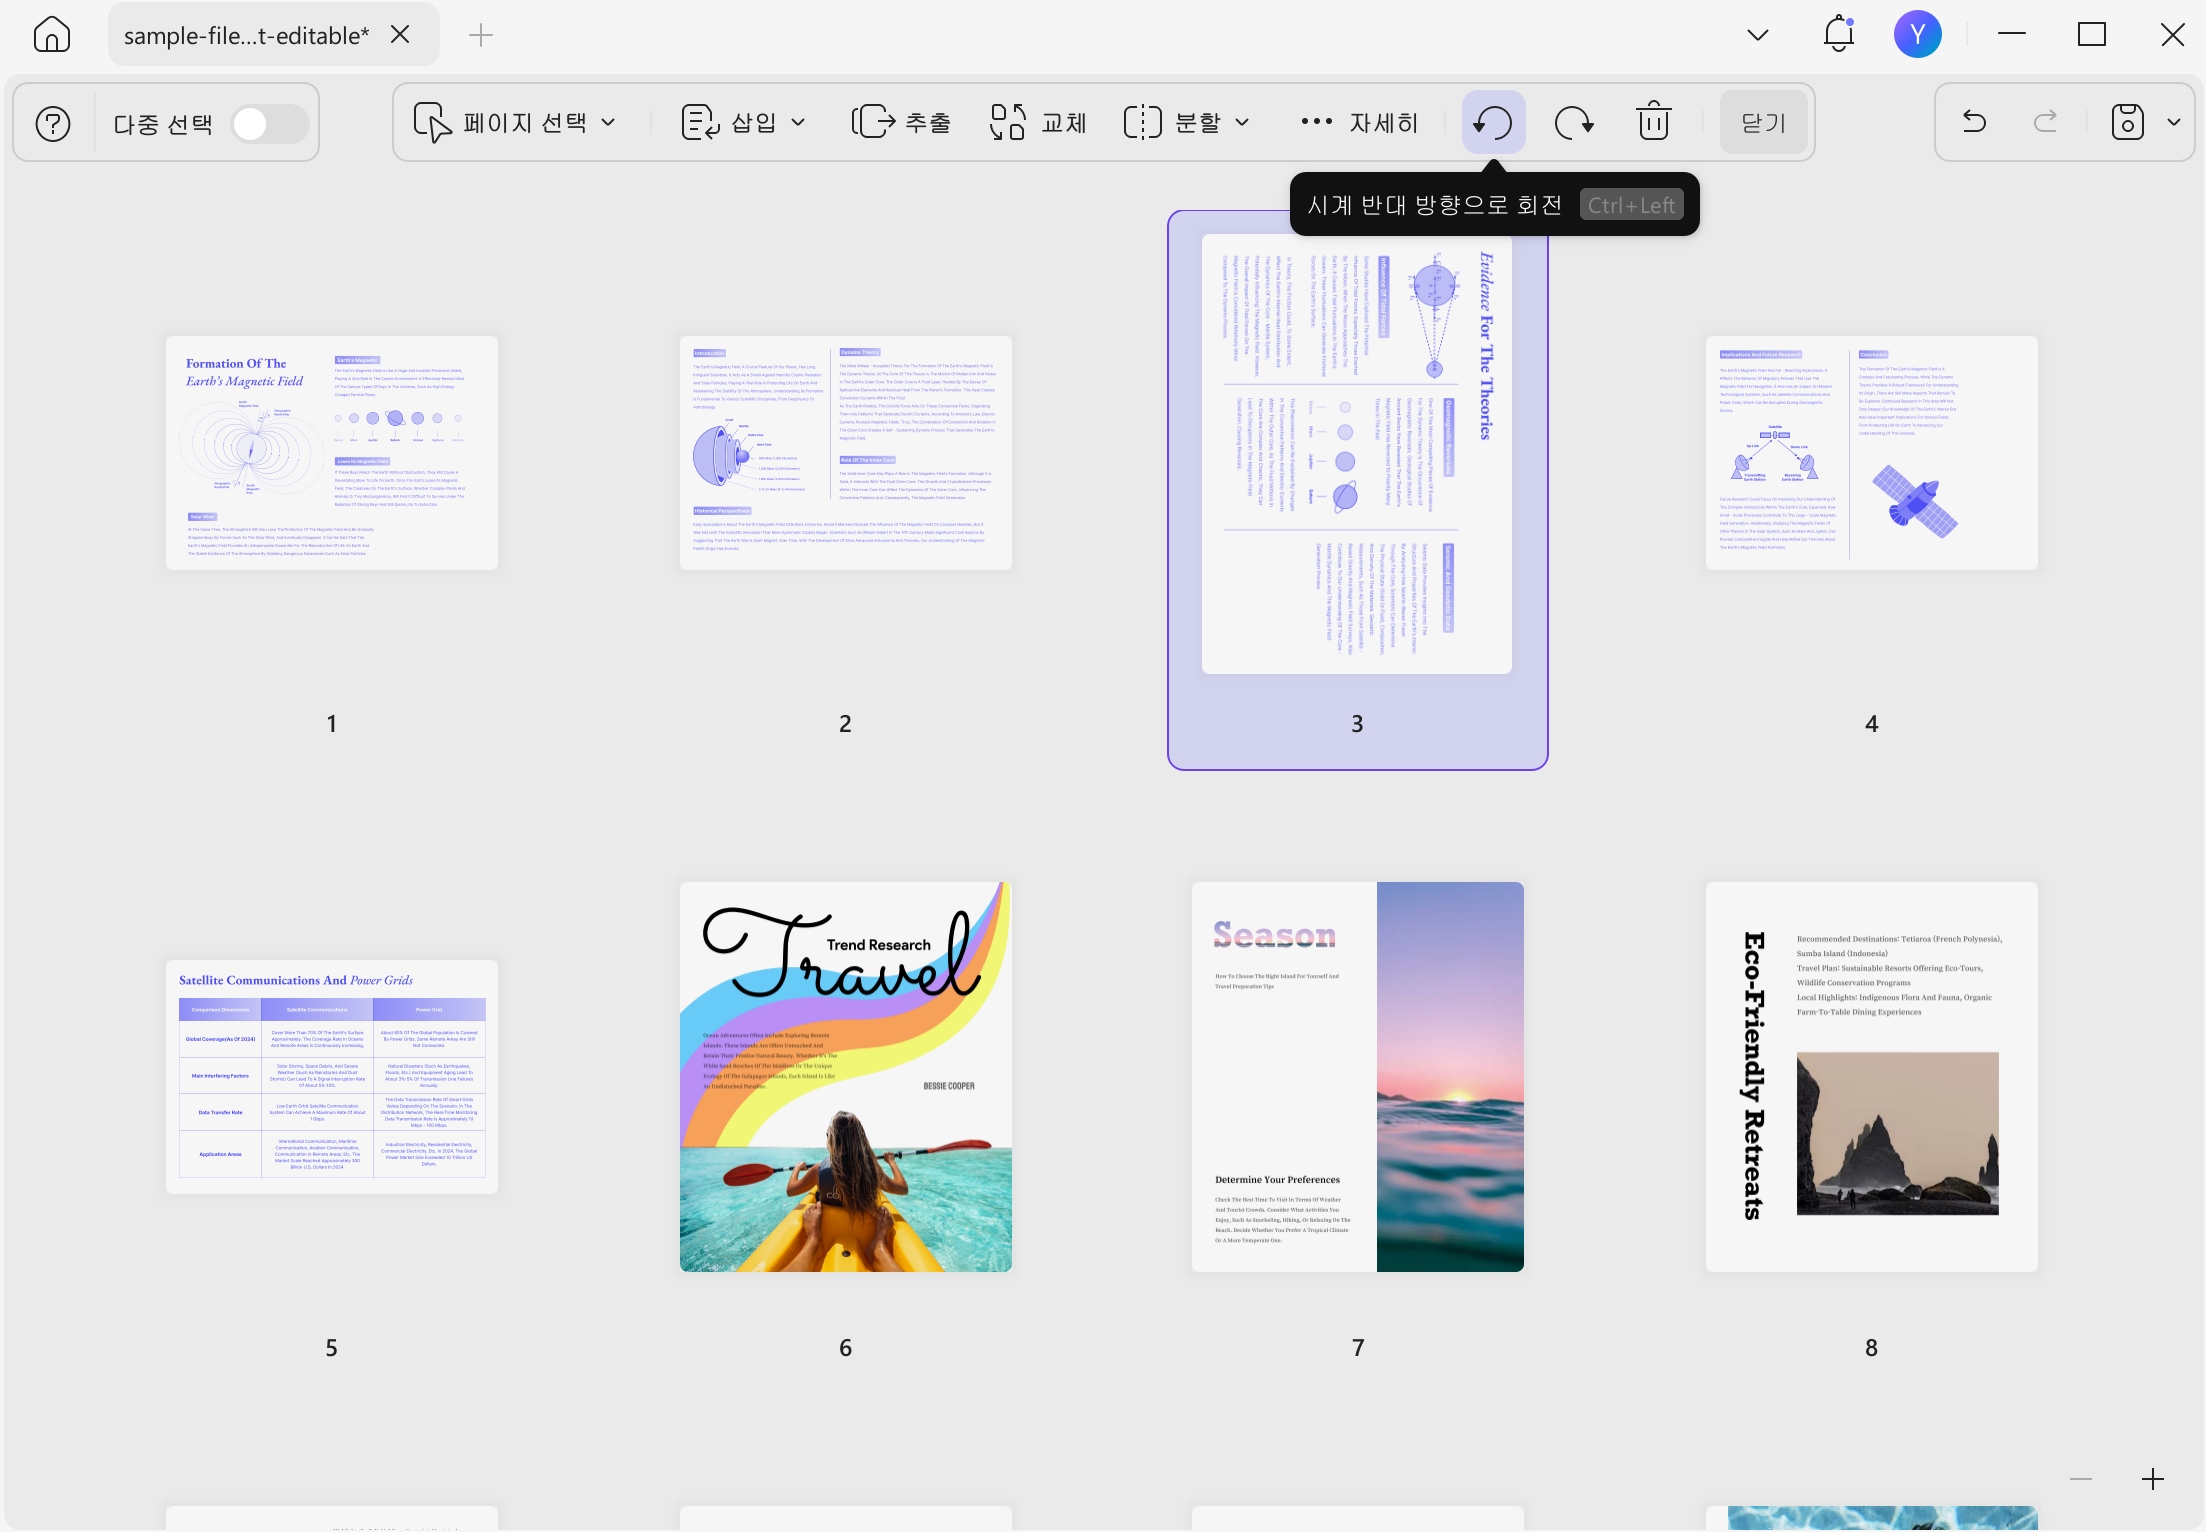Open the 삽입 insert dropdown

743,122
